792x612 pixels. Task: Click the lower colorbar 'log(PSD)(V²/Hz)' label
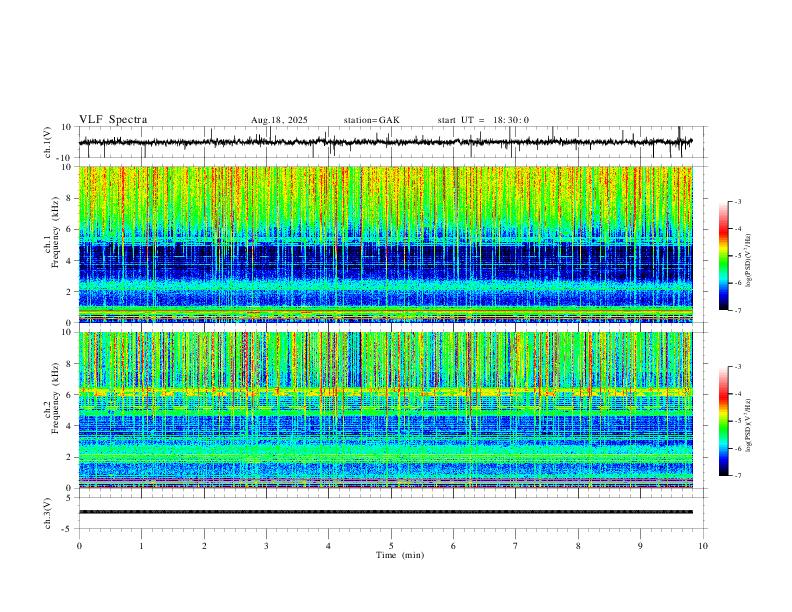pos(749,425)
